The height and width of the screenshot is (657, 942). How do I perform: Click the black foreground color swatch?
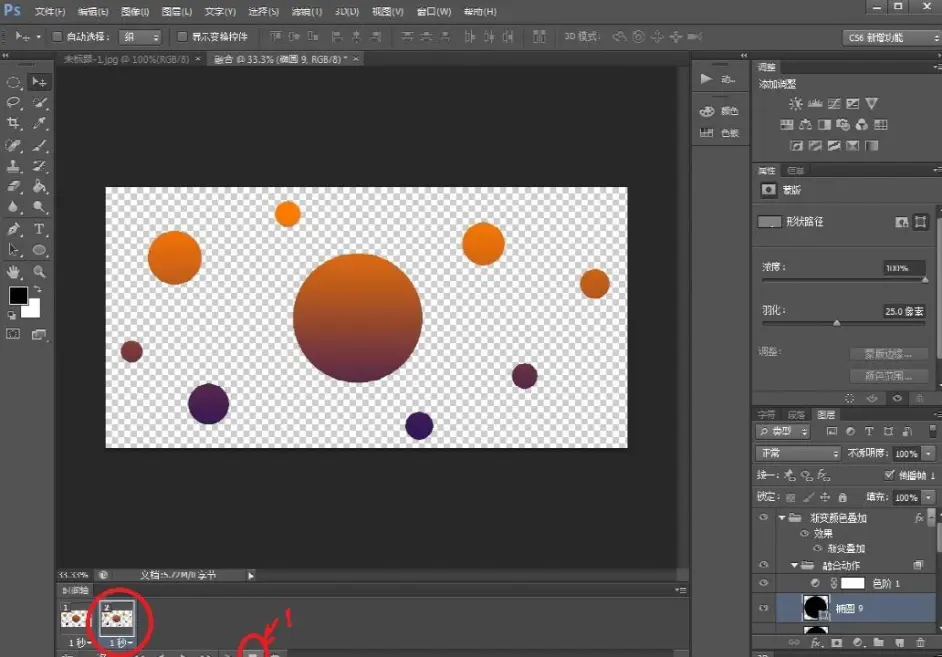18,295
